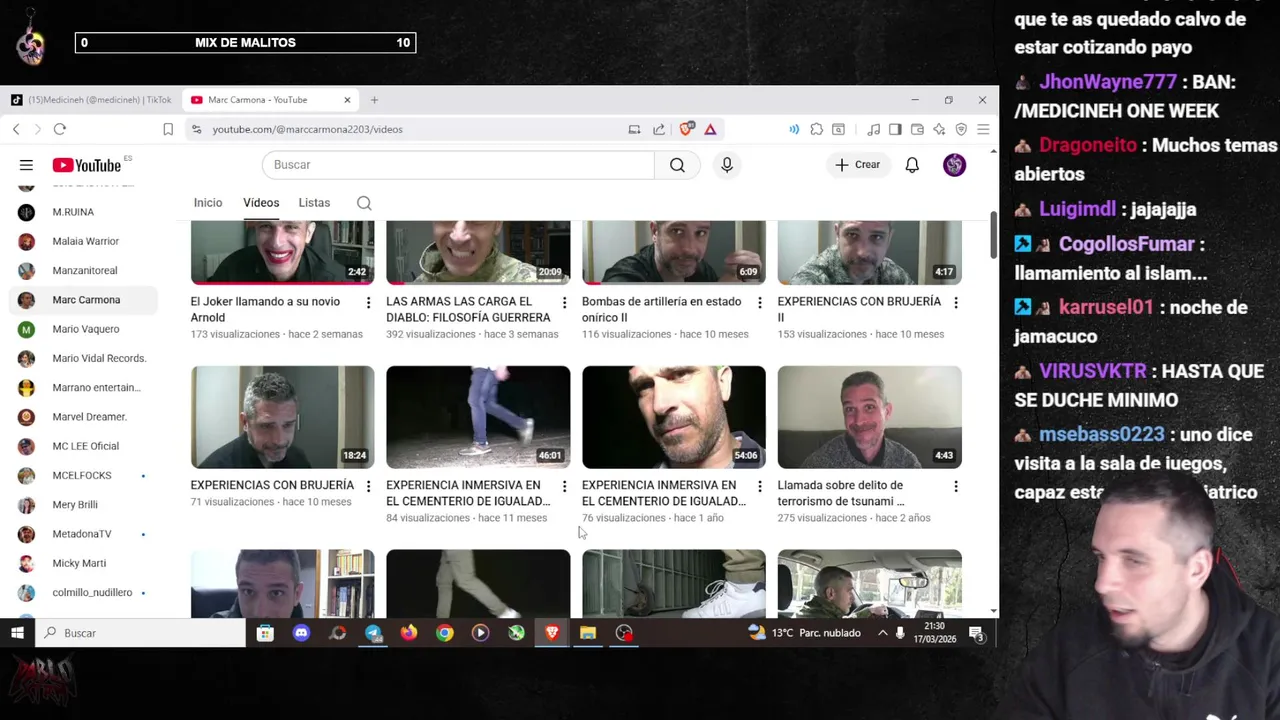The width and height of the screenshot is (1280, 720).
Task: Open the Marvel Dreamer. subscription
Action: 89,417
